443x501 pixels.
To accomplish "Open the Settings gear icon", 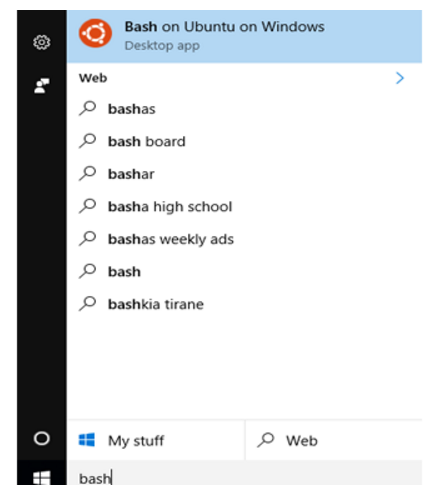I will [x=42, y=42].
